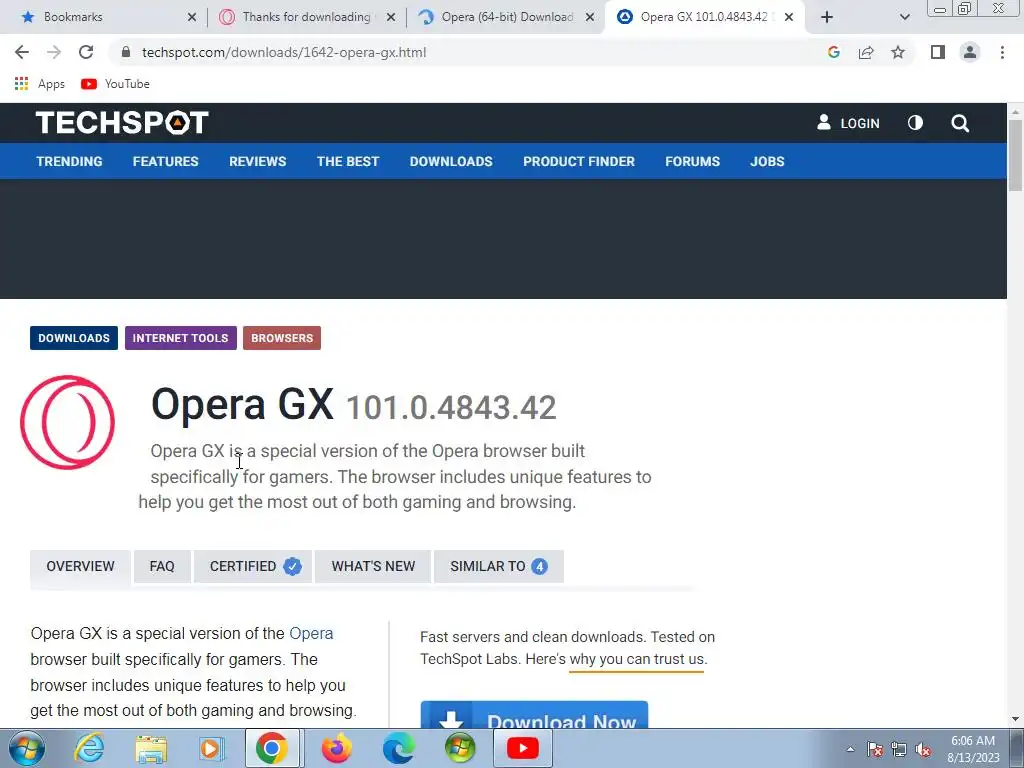The image size is (1024, 768).
Task: Click the DOWNLOADS category tag
Action: (74, 338)
